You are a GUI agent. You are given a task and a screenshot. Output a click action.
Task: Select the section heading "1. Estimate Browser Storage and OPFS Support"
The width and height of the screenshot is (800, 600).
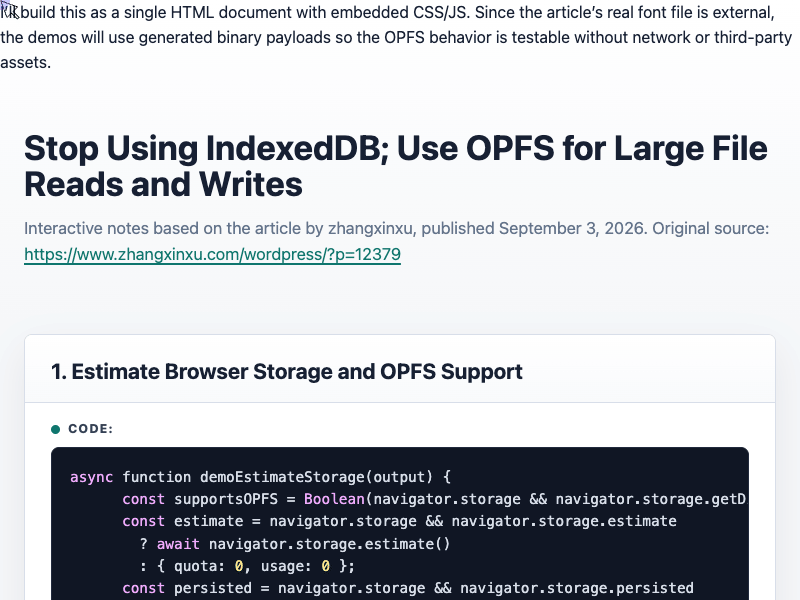287,371
